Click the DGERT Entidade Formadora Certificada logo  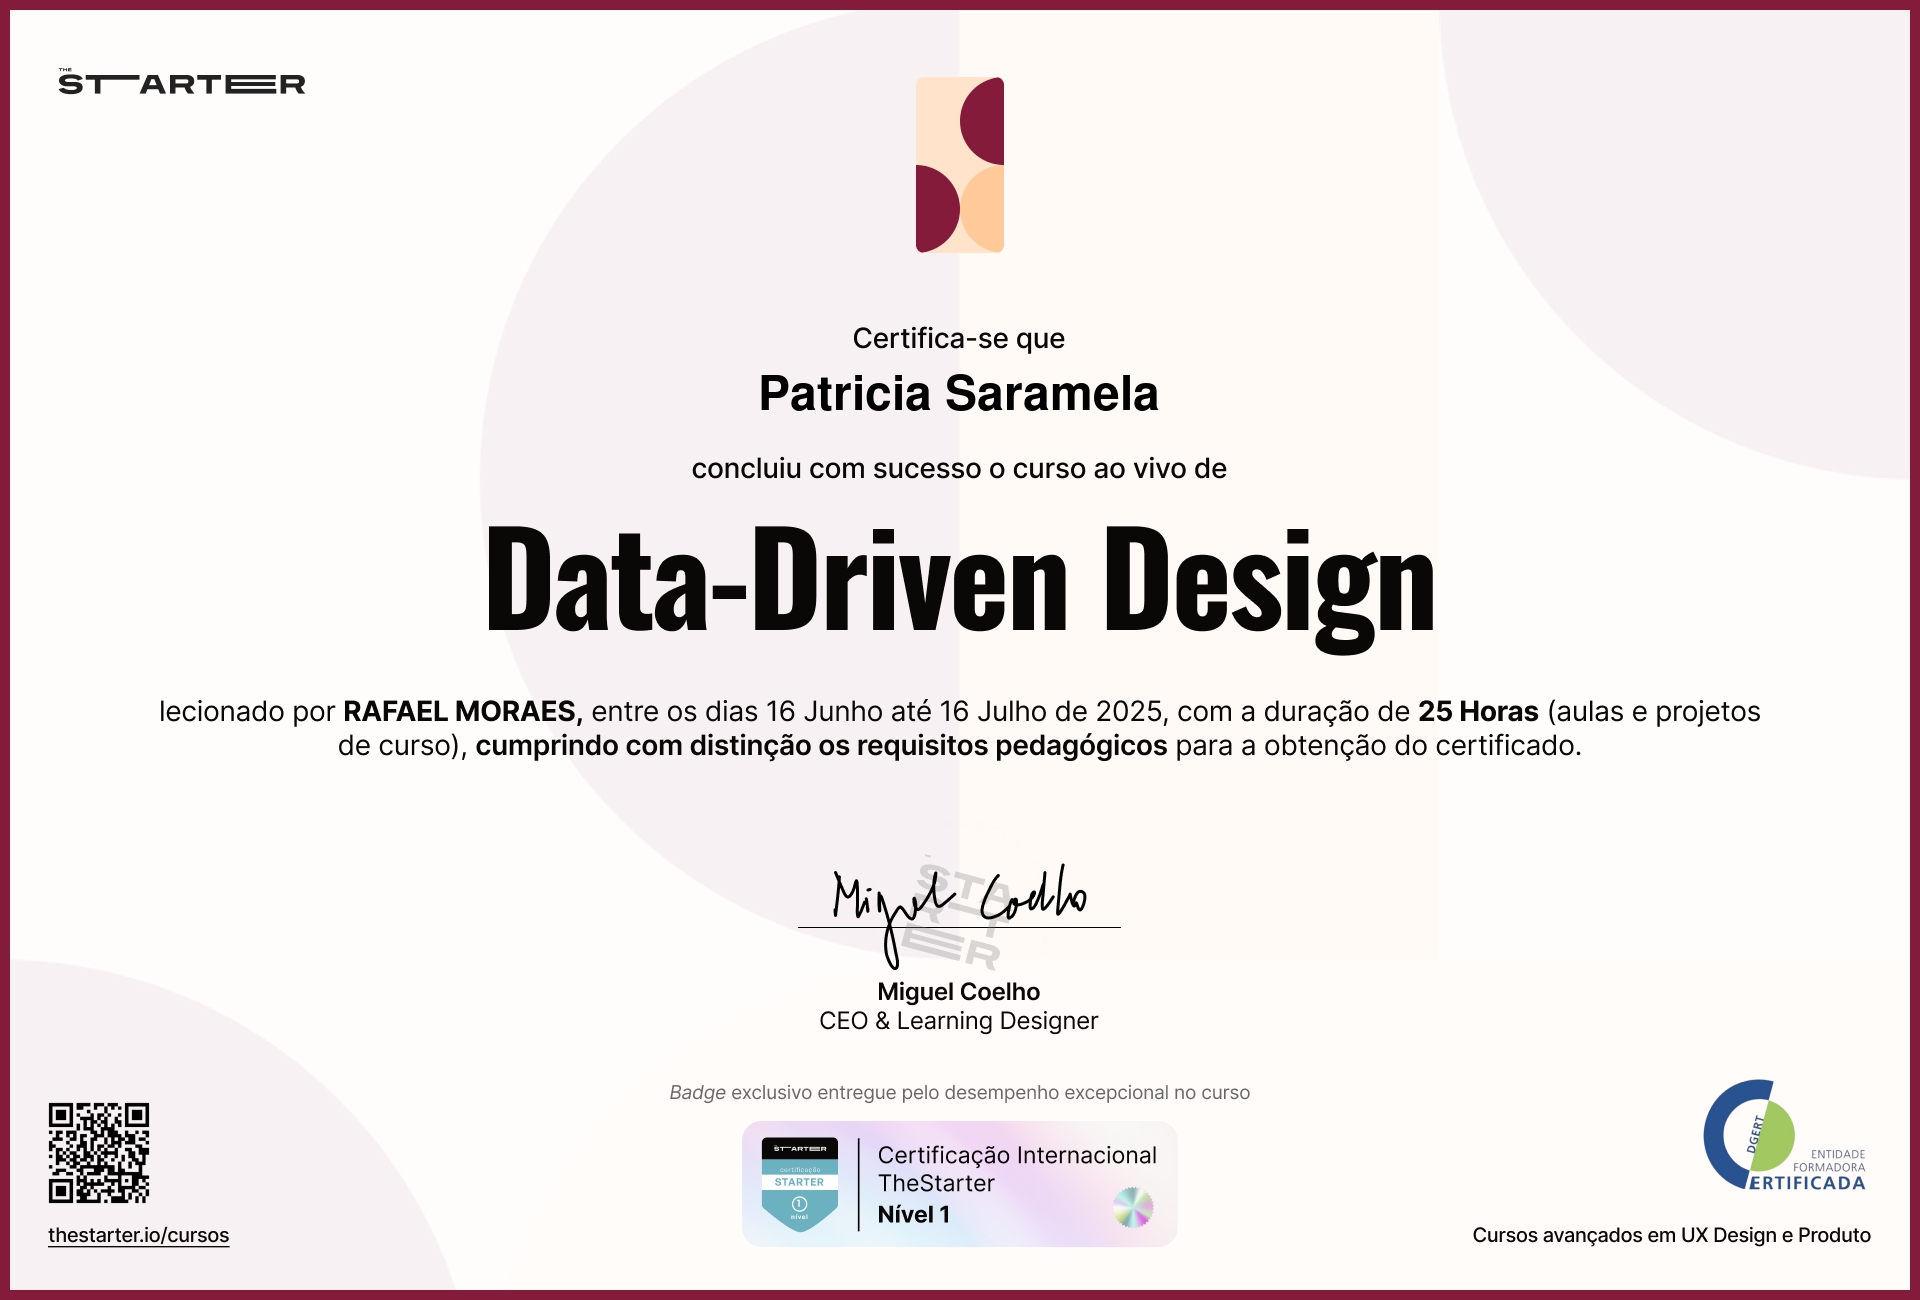click(x=1785, y=1136)
